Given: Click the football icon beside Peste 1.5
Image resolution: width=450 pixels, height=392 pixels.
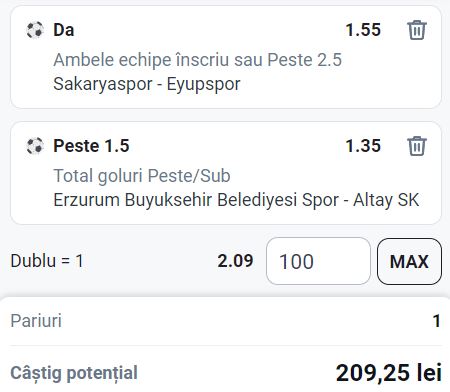Looking at the screenshot, I should (35, 146).
